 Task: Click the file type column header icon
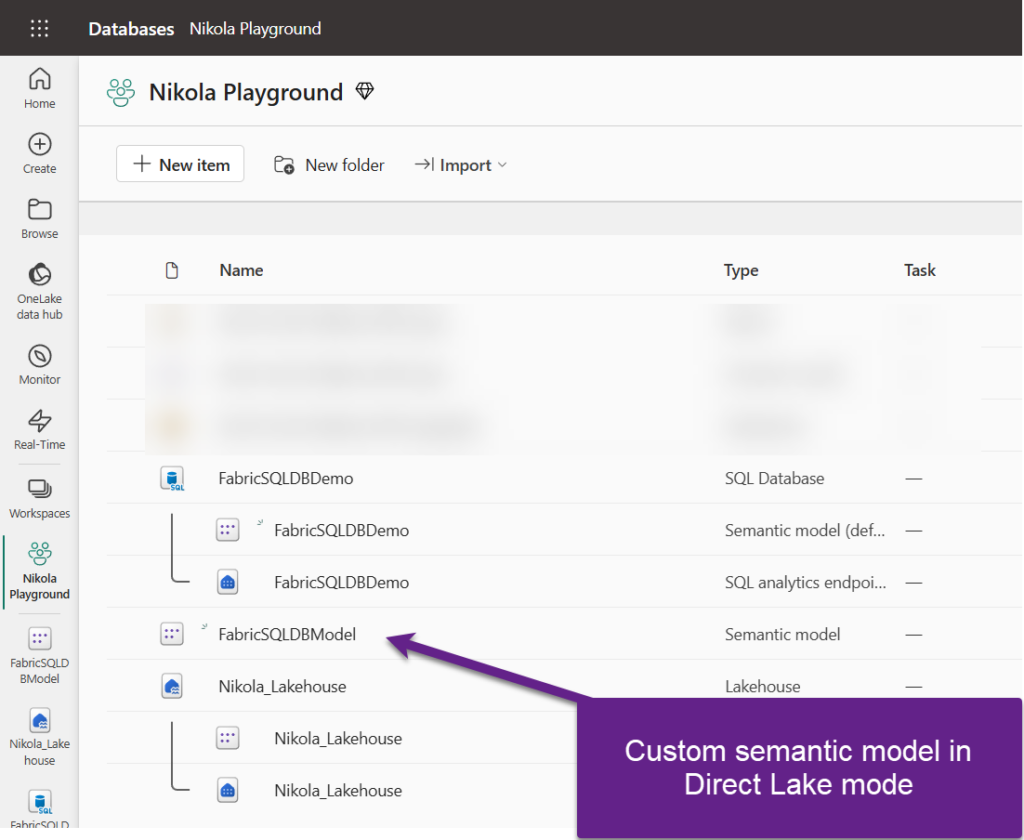pos(172,270)
